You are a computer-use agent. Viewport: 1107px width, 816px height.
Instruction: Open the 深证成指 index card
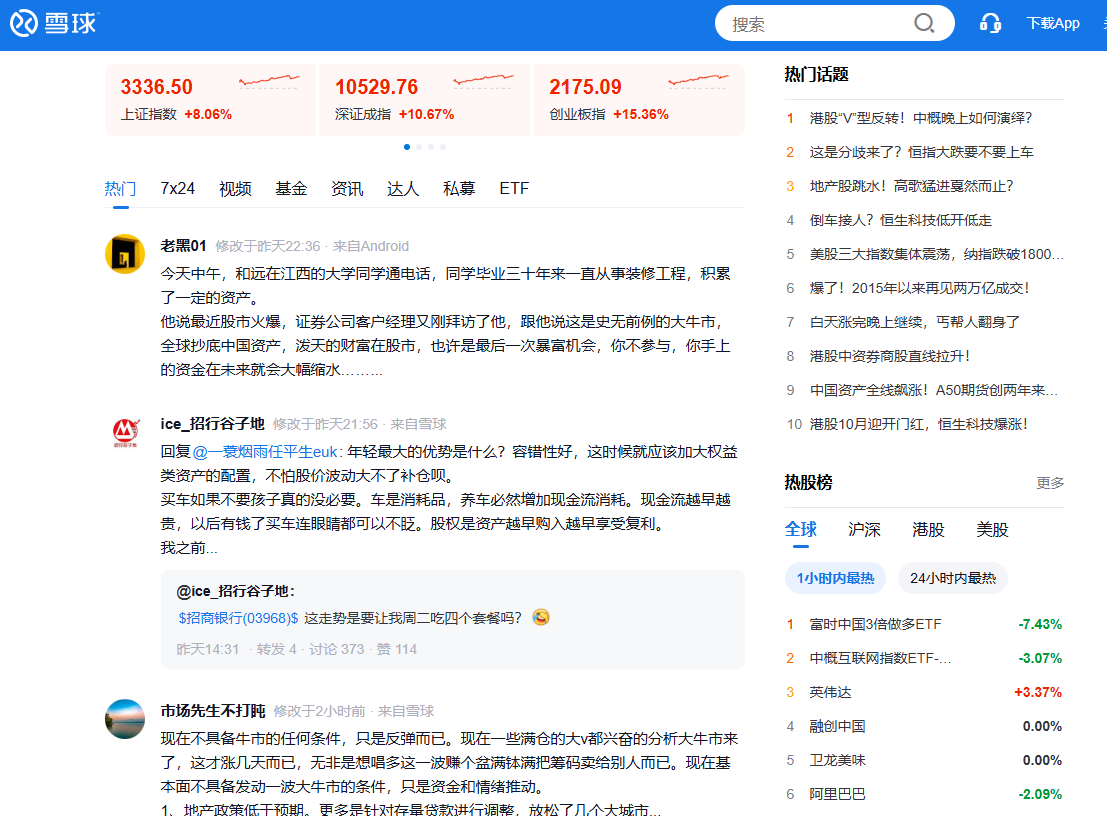click(424, 100)
